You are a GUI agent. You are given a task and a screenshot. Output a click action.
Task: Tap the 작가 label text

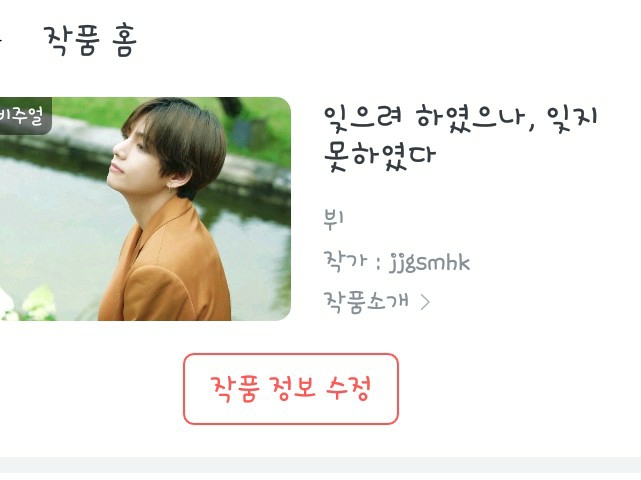pos(345,262)
